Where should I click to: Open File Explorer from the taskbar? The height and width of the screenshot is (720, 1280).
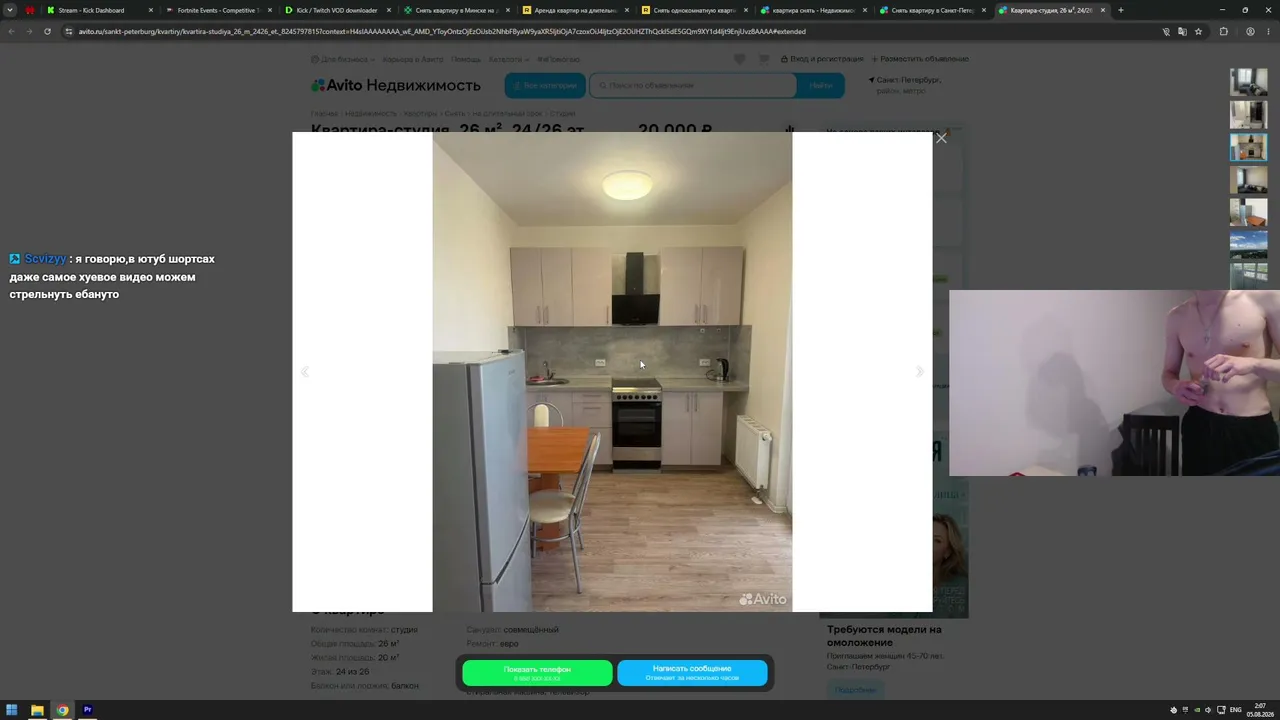coord(37,710)
